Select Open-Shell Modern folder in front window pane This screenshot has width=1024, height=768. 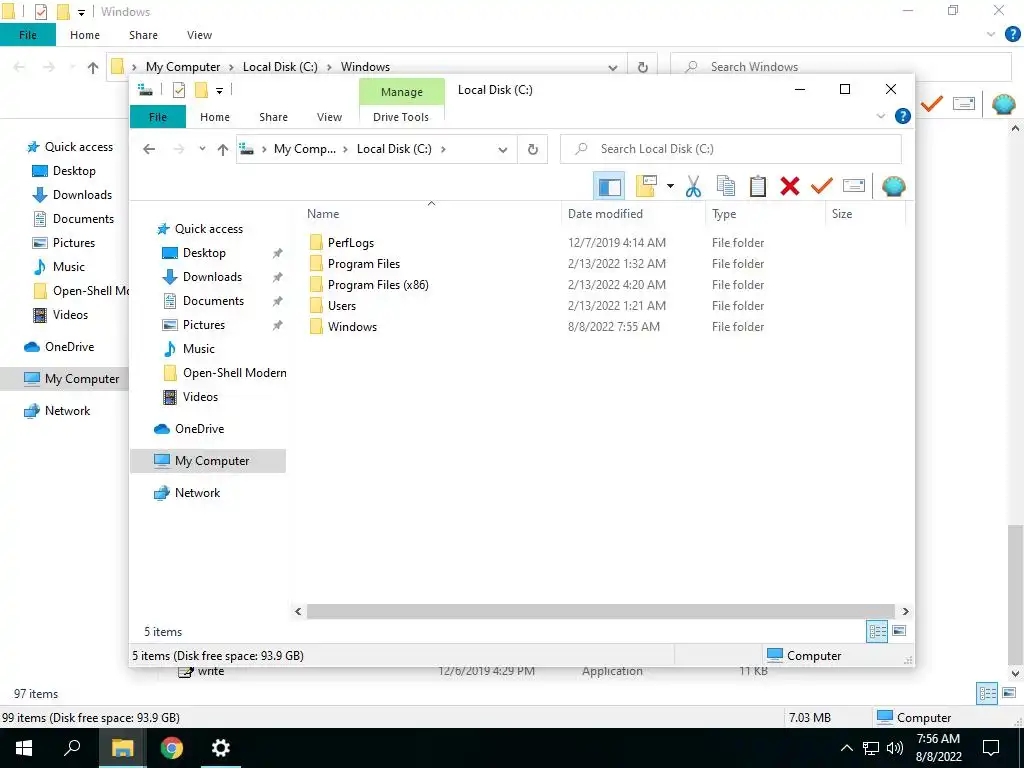coord(234,373)
